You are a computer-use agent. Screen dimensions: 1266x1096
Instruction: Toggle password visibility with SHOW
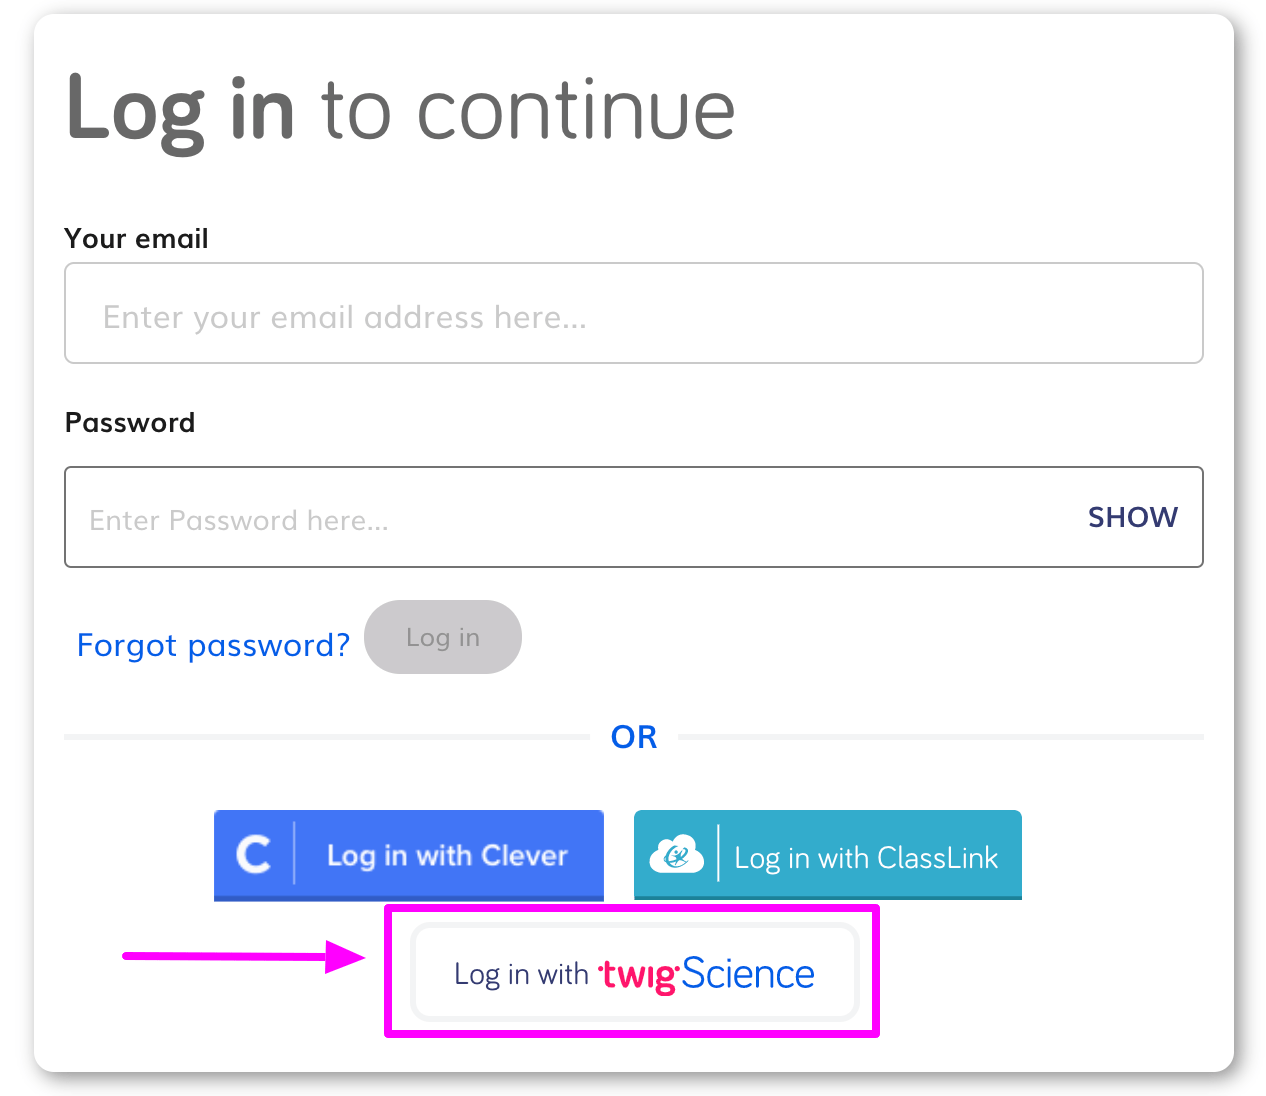pos(1132,517)
